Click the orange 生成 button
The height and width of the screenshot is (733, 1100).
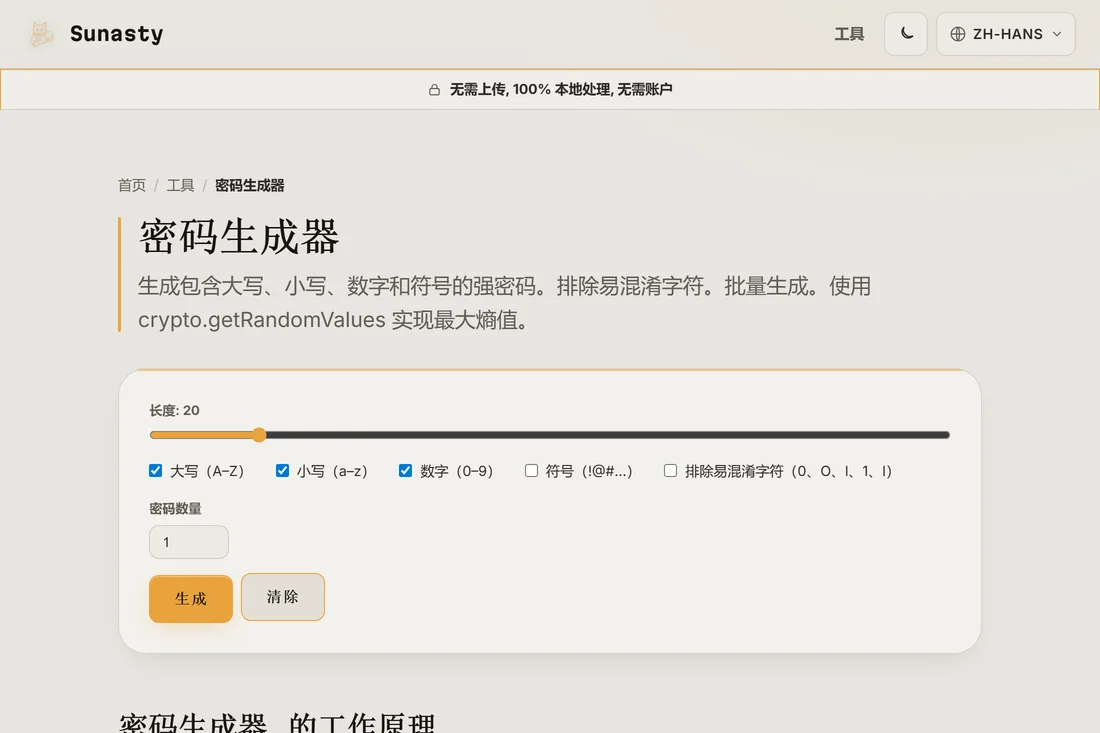pos(191,599)
